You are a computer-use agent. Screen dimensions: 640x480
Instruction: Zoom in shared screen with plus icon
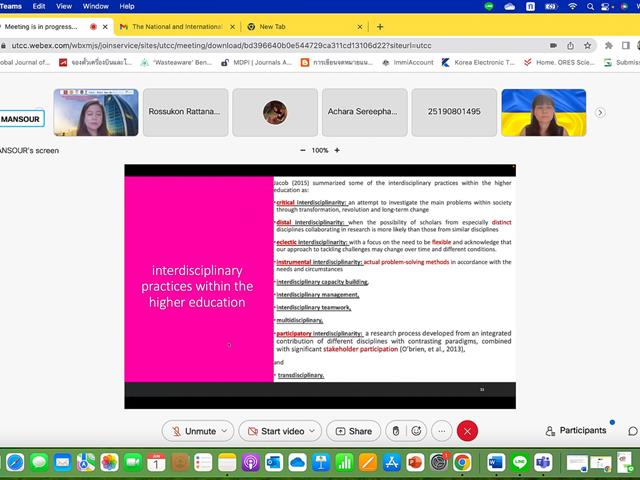(x=337, y=150)
